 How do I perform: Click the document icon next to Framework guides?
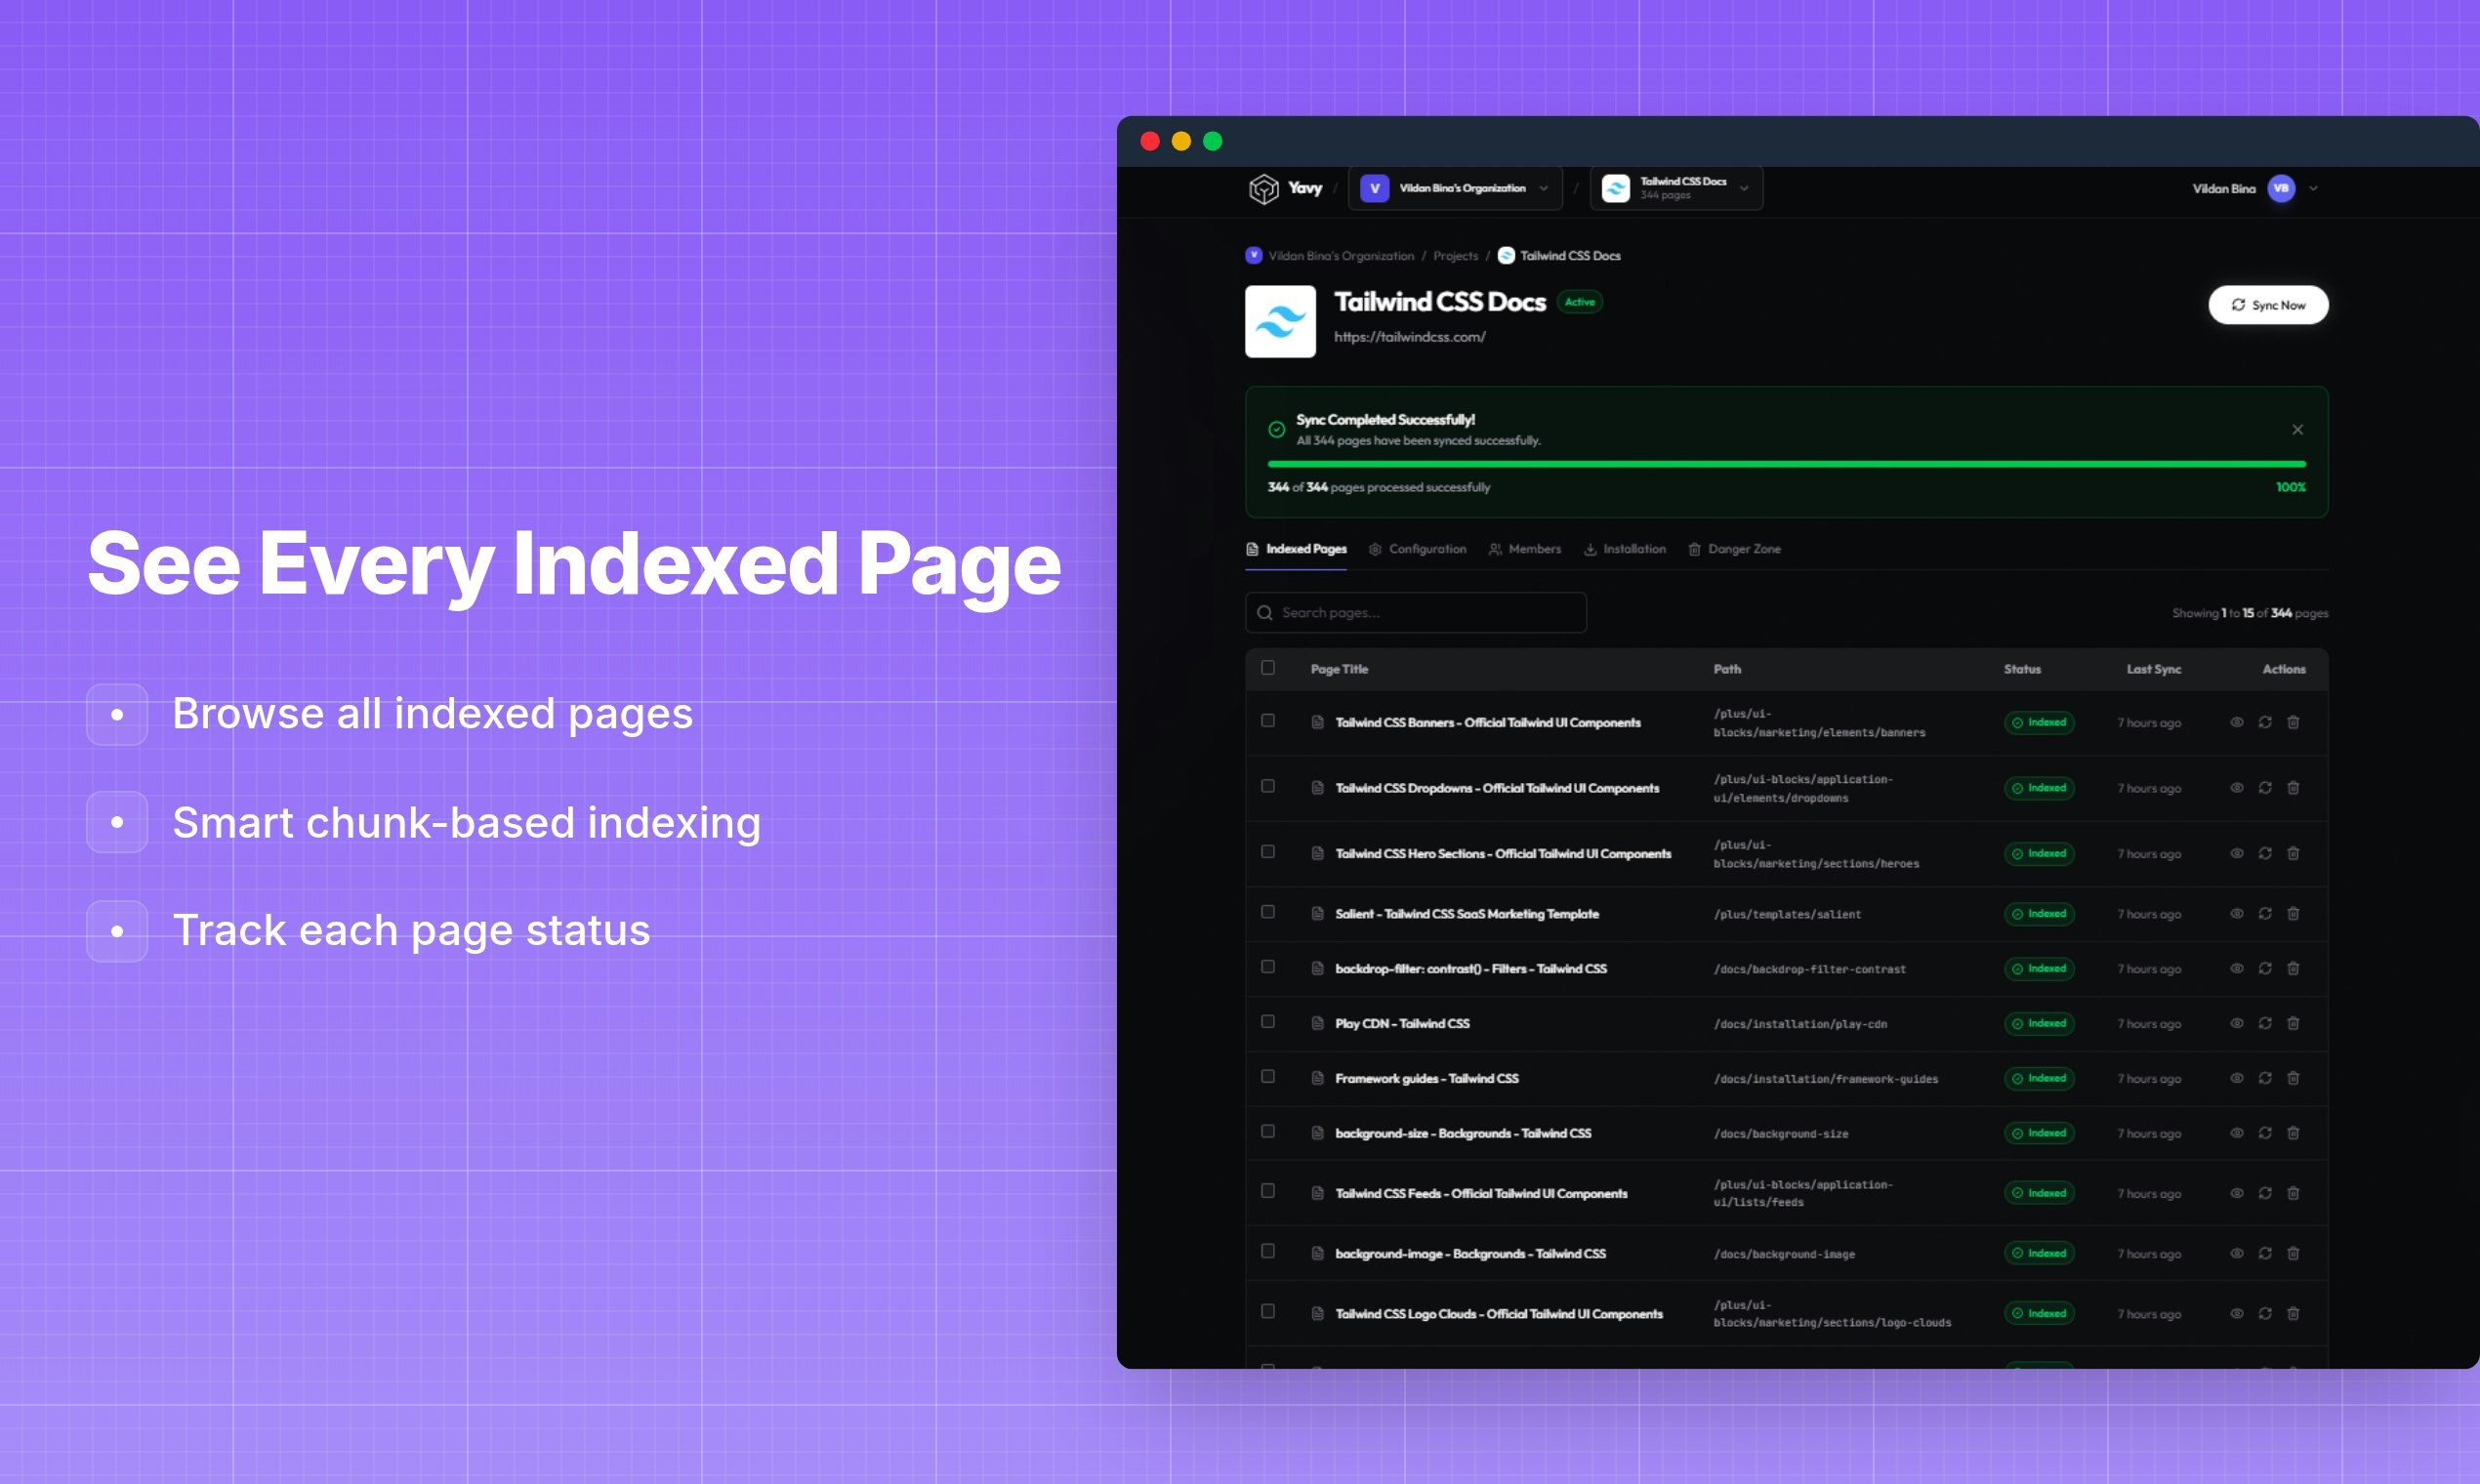(x=1318, y=1078)
